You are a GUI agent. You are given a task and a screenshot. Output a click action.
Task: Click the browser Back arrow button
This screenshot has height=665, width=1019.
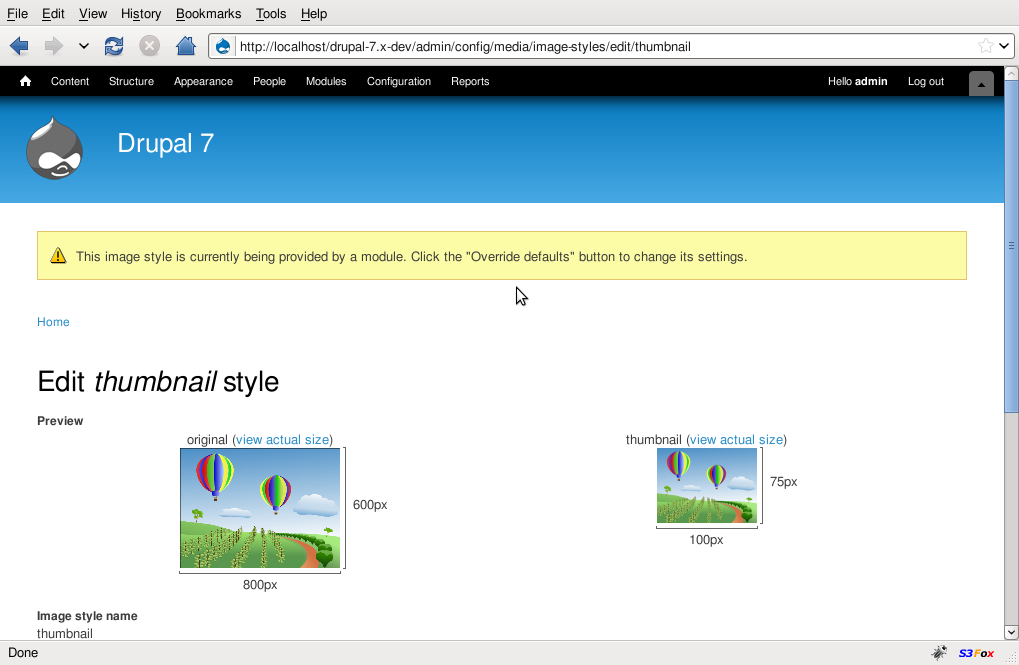coord(19,46)
